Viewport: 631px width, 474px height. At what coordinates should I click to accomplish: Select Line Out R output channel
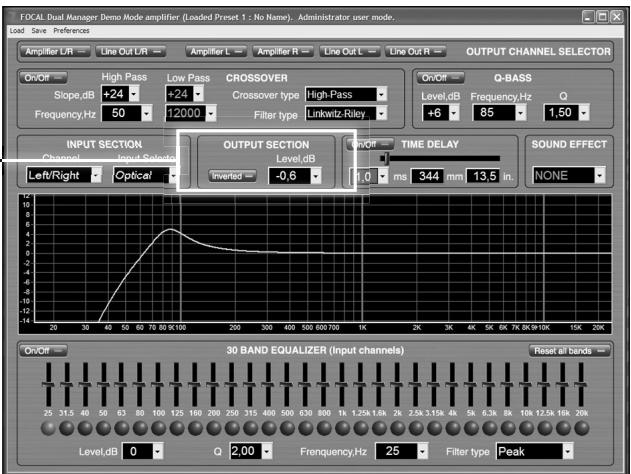tap(416, 52)
